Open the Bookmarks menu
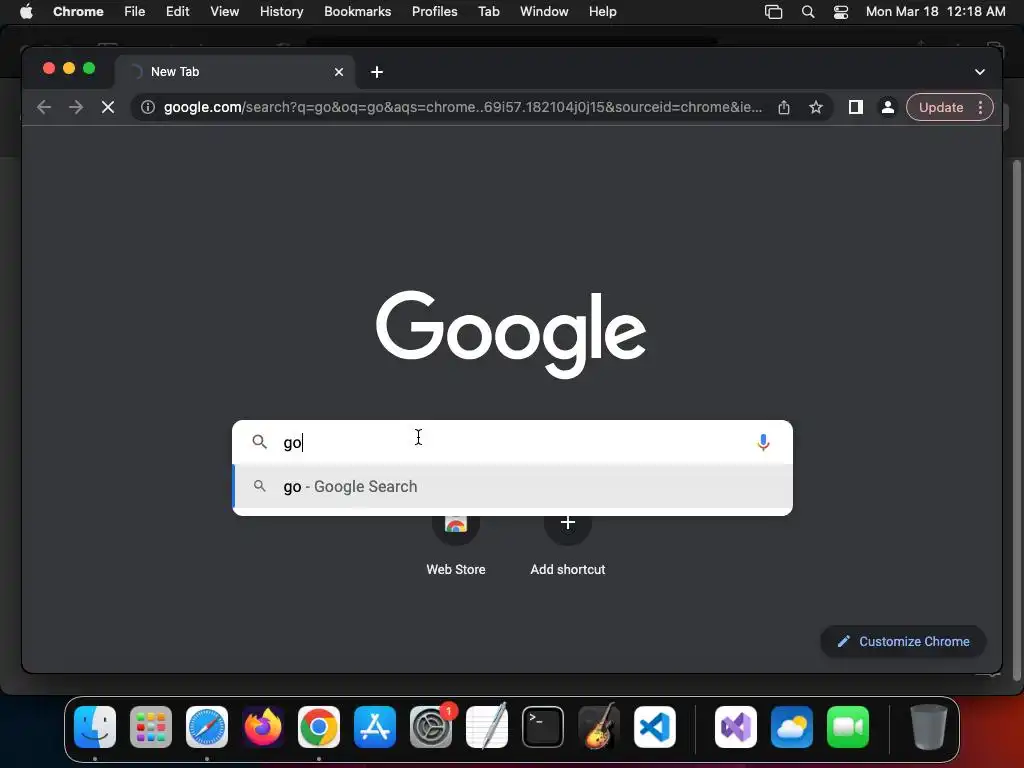The image size is (1024, 768). tap(357, 11)
